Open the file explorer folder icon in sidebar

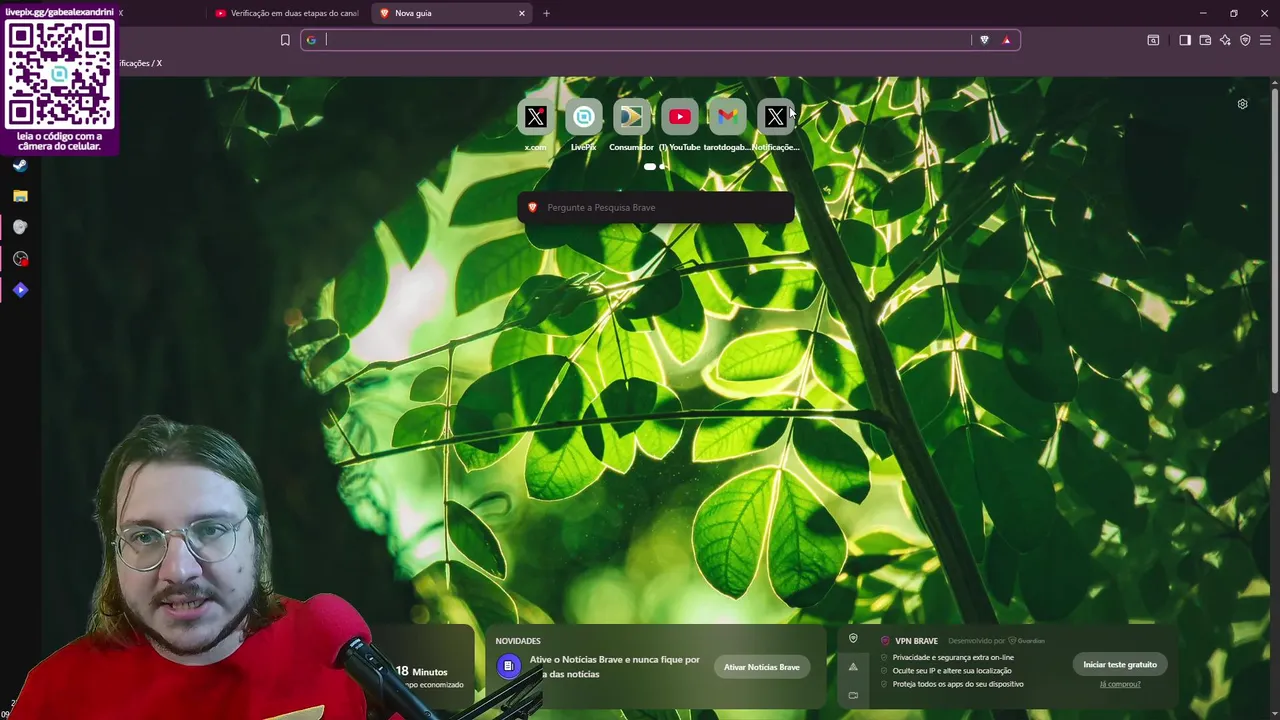(x=20, y=196)
